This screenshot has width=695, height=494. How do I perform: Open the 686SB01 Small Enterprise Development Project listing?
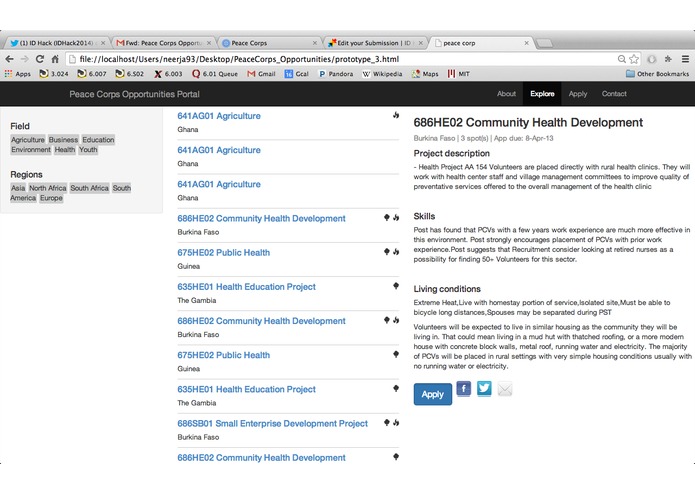[273, 424]
